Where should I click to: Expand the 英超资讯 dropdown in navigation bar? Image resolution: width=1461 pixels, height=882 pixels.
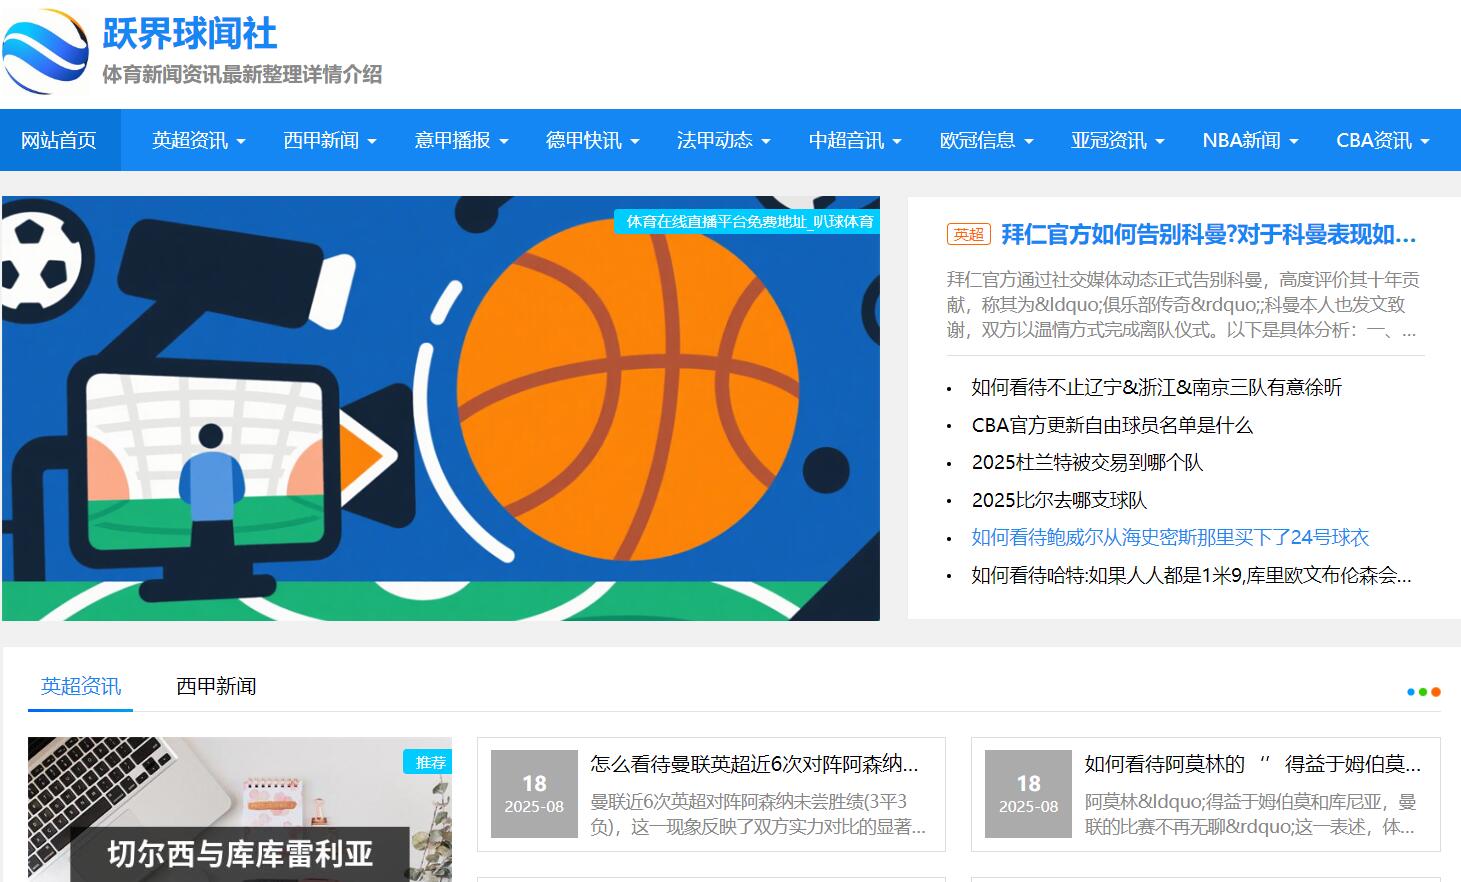click(x=198, y=140)
